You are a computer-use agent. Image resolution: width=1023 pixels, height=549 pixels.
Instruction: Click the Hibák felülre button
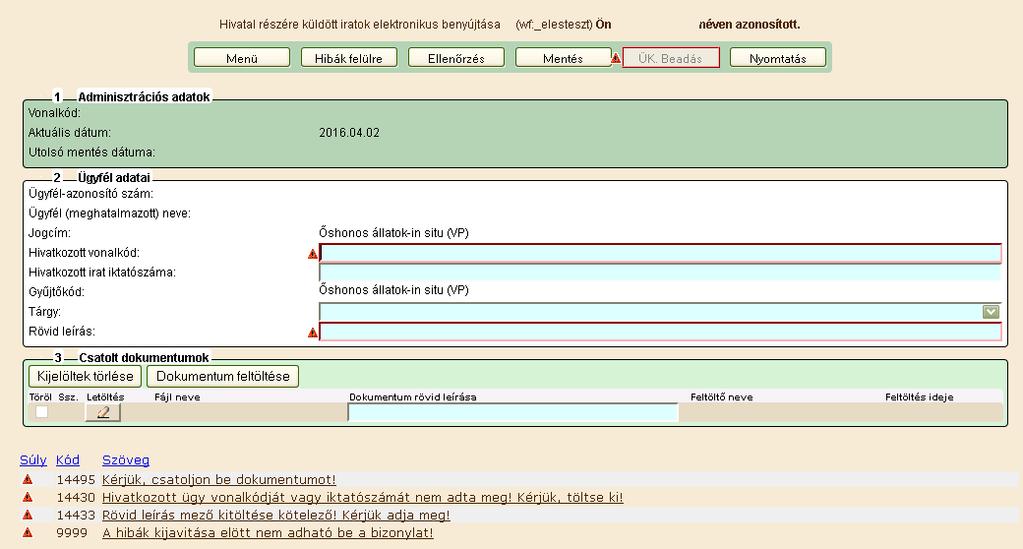point(348,58)
